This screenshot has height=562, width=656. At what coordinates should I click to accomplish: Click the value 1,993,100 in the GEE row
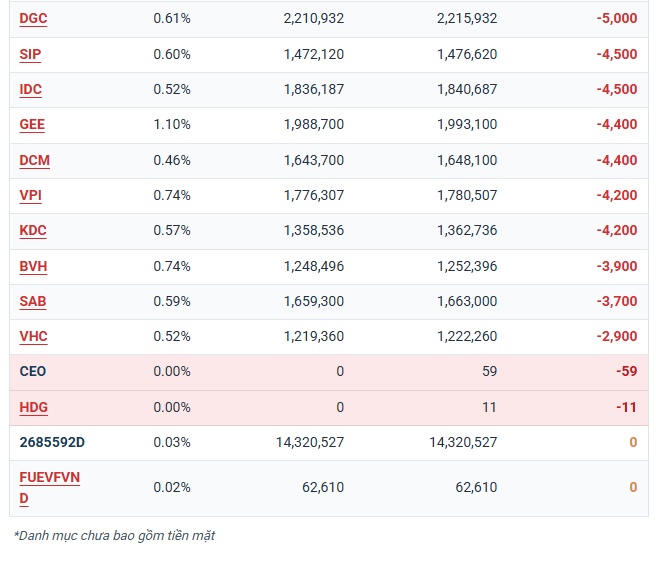coord(467,125)
